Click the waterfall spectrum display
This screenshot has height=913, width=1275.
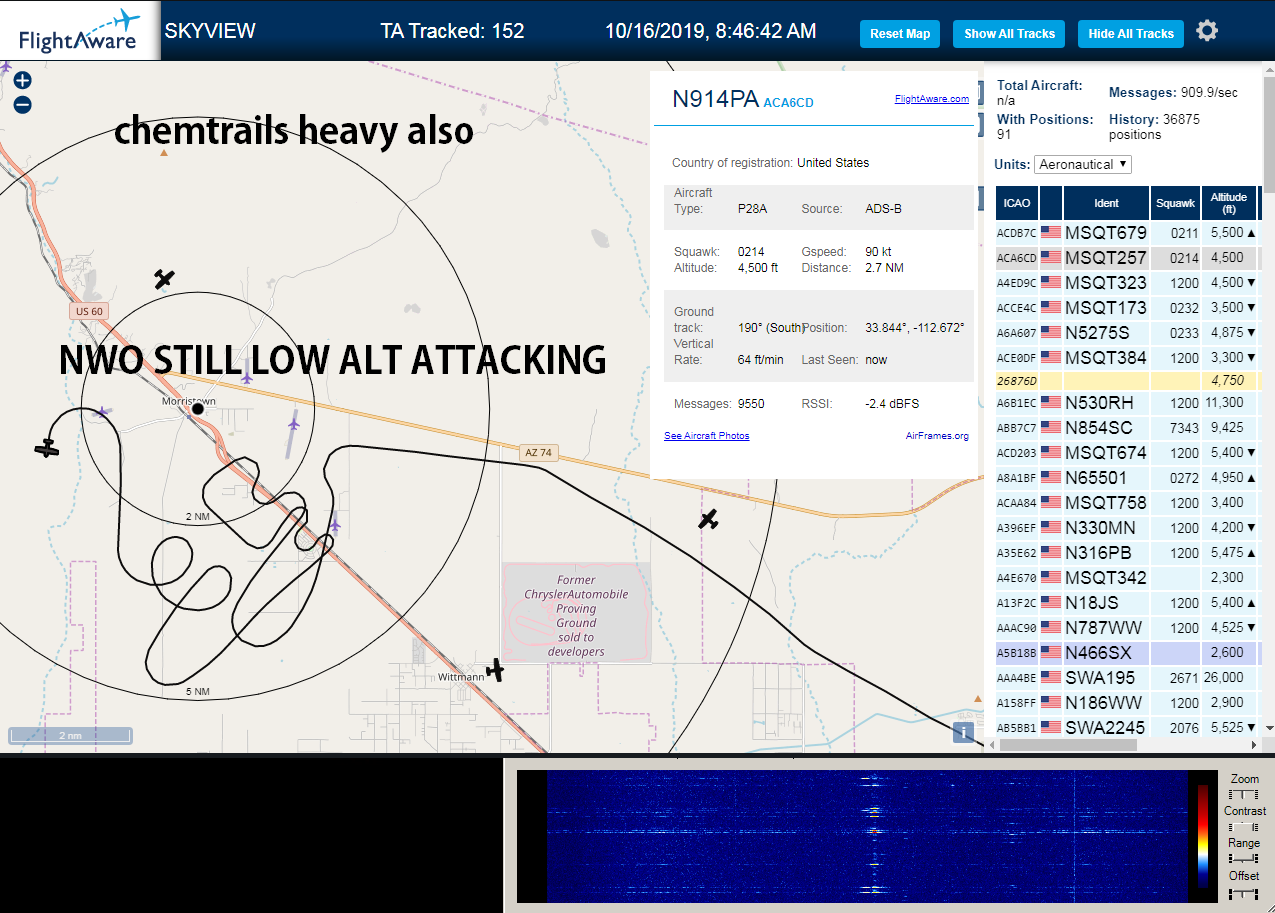point(866,836)
